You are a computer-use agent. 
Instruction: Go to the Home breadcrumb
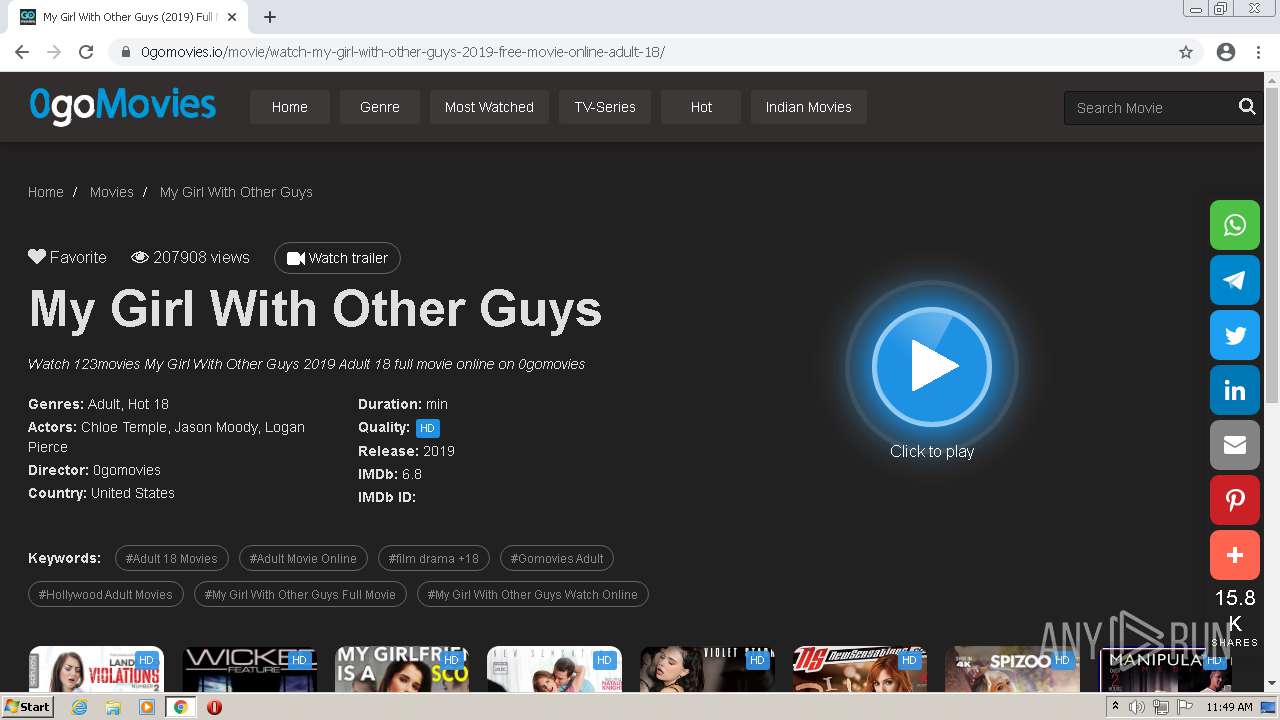46,192
